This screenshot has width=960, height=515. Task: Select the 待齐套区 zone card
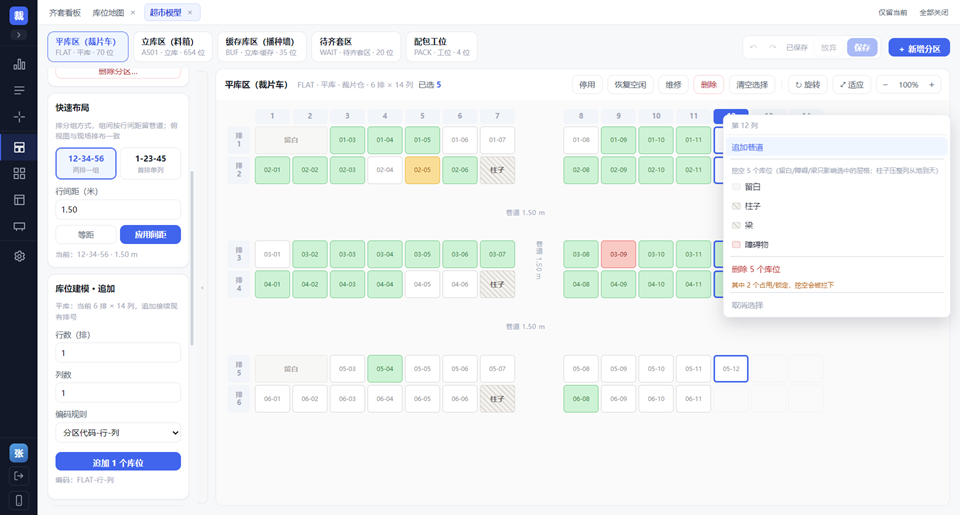(356, 47)
